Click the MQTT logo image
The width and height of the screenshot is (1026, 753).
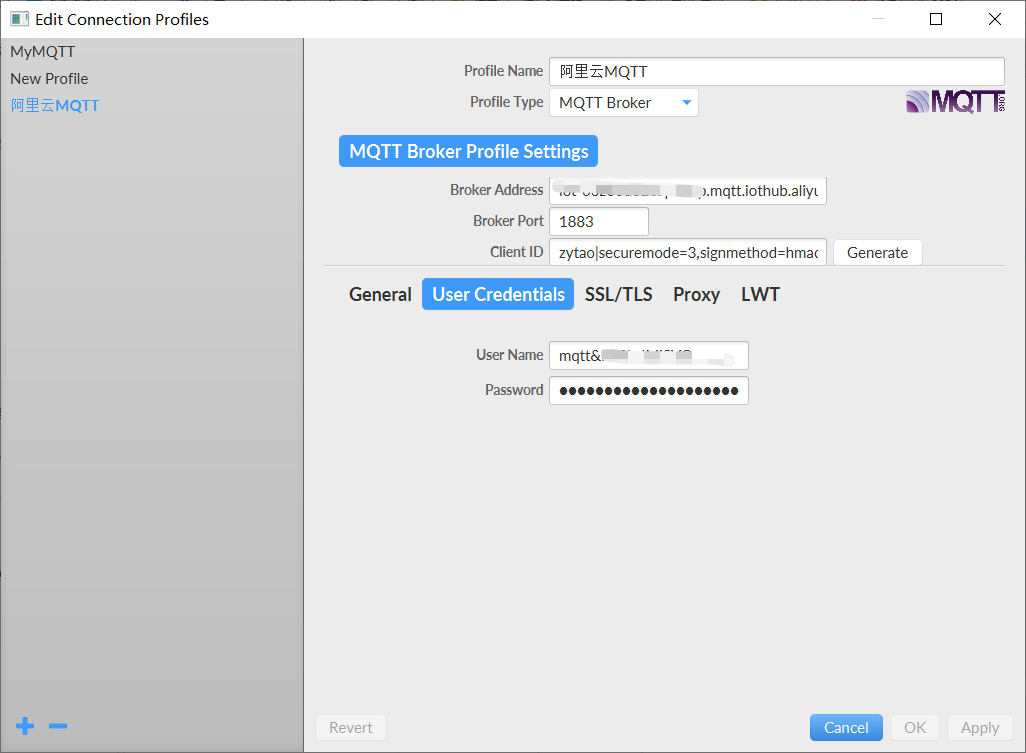point(954,101)
